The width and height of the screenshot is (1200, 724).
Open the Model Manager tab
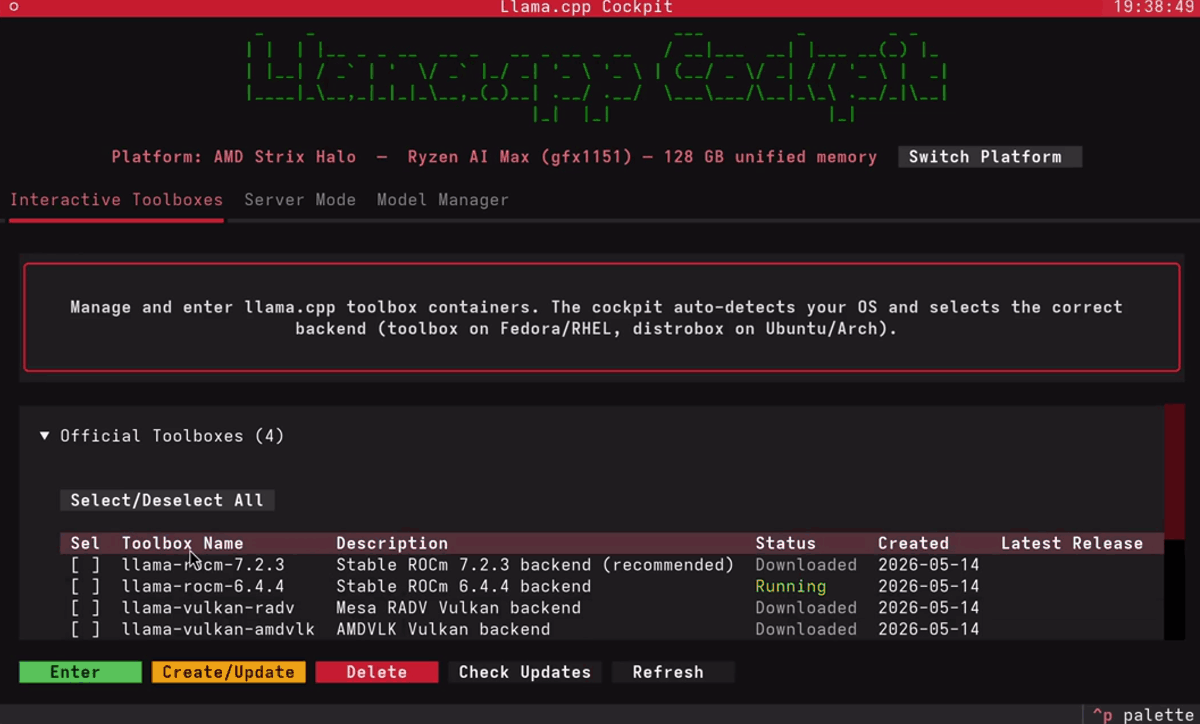pos(443,200)
